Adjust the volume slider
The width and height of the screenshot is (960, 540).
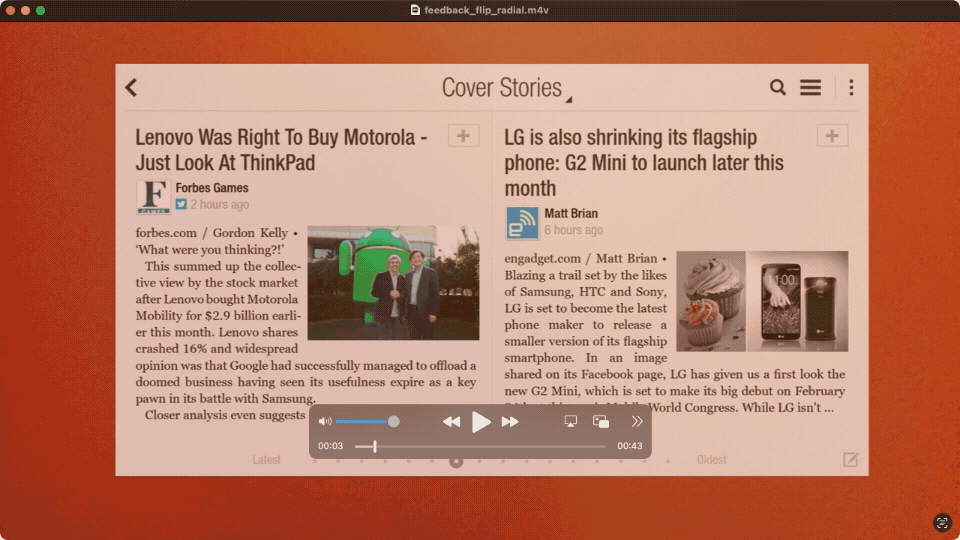click(367, 421)
